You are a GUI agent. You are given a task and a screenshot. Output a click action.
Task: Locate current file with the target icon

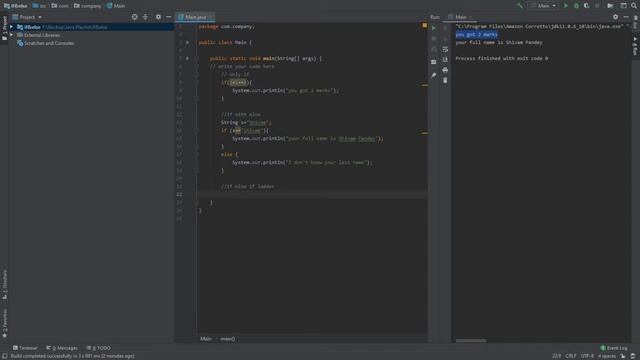pyautogui.click(x=135, y=17)
